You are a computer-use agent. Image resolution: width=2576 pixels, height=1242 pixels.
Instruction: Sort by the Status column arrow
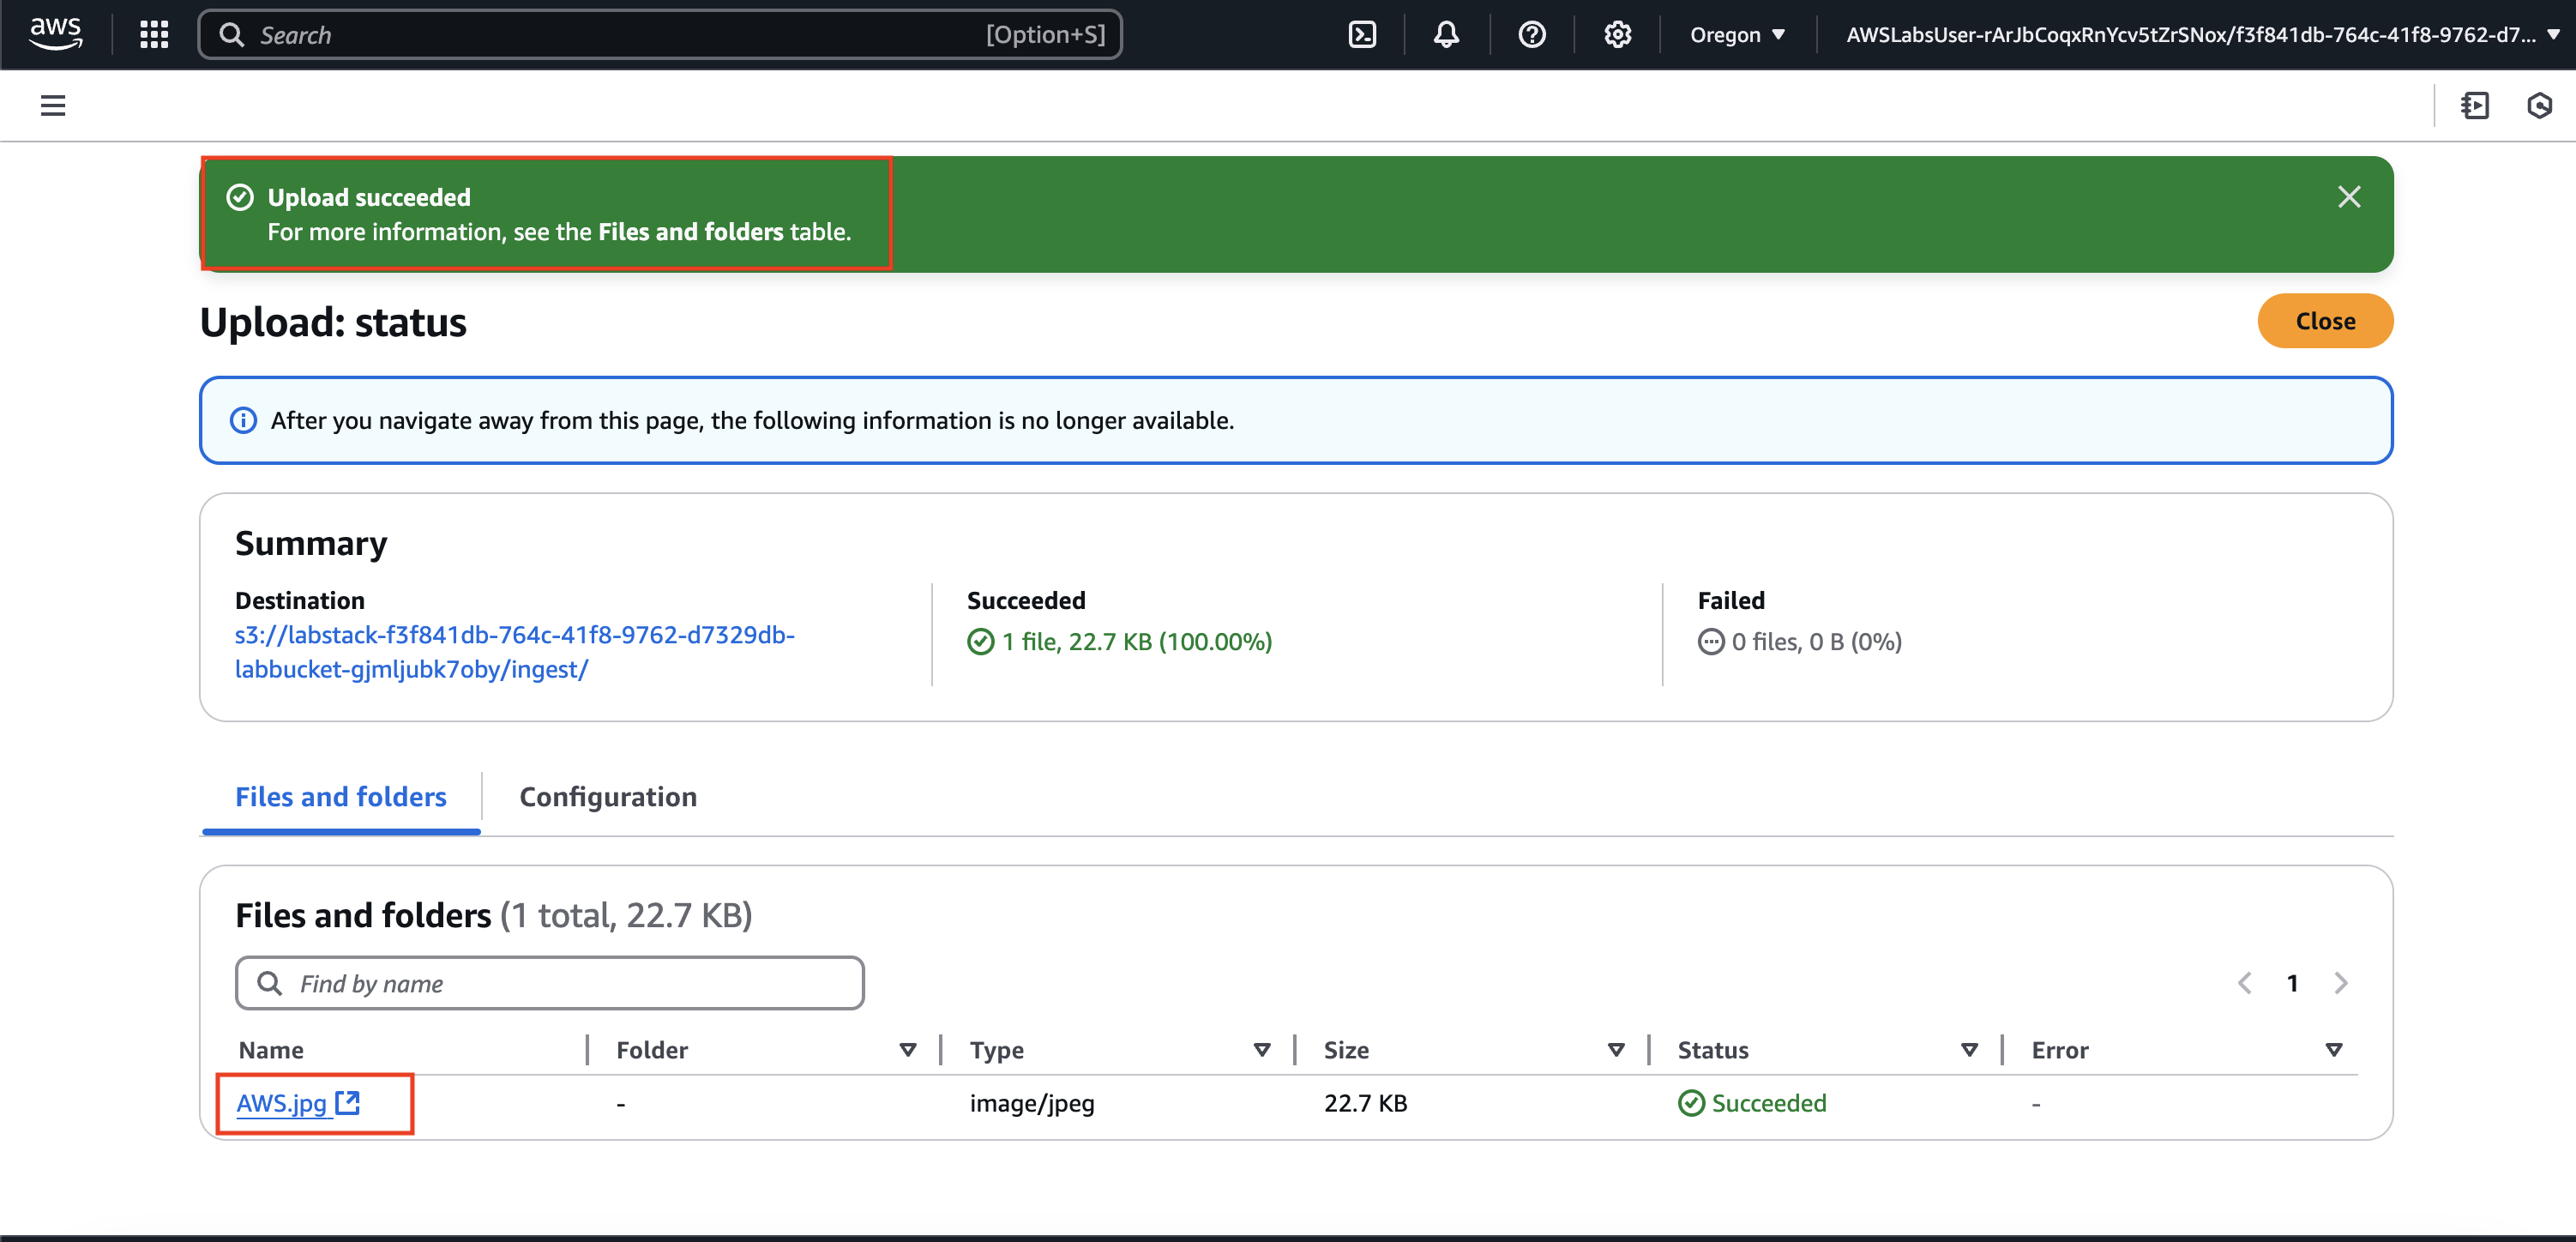(x=1968, y=1050)
